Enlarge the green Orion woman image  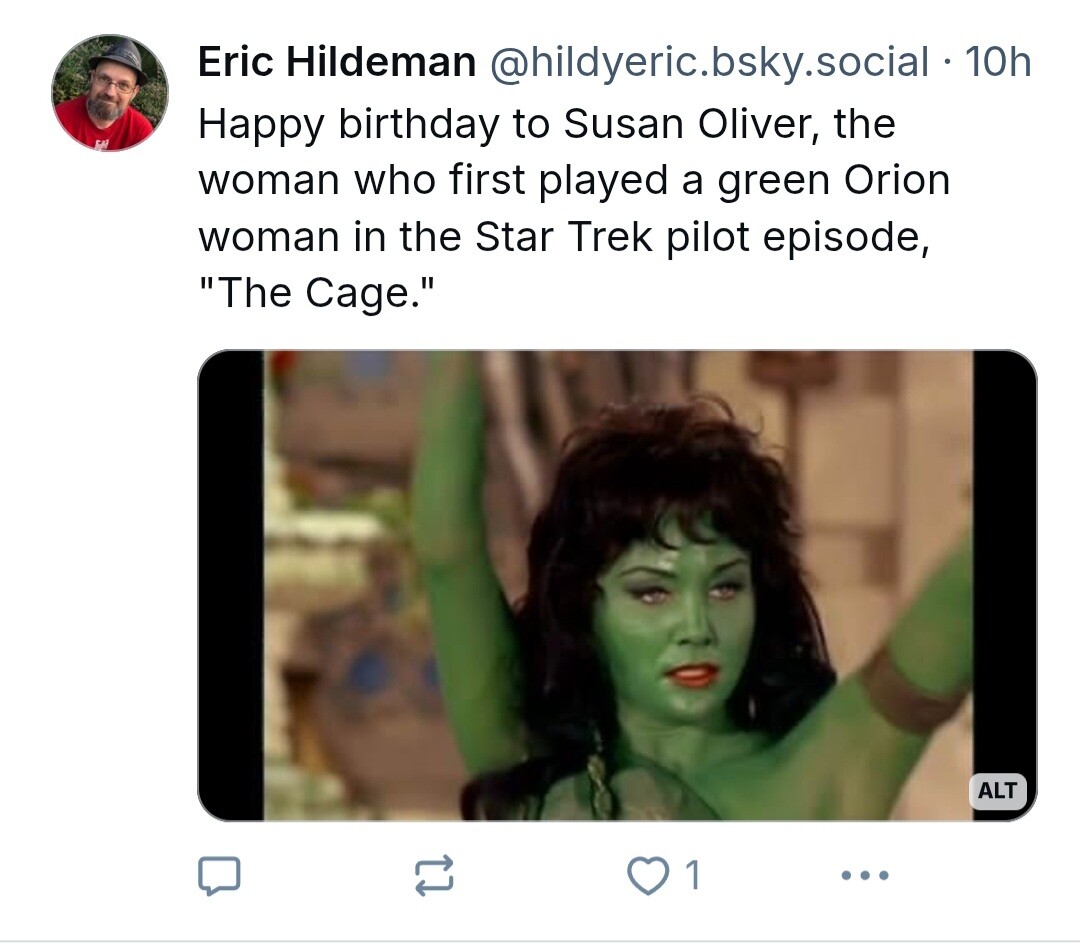tap(617, 585)
